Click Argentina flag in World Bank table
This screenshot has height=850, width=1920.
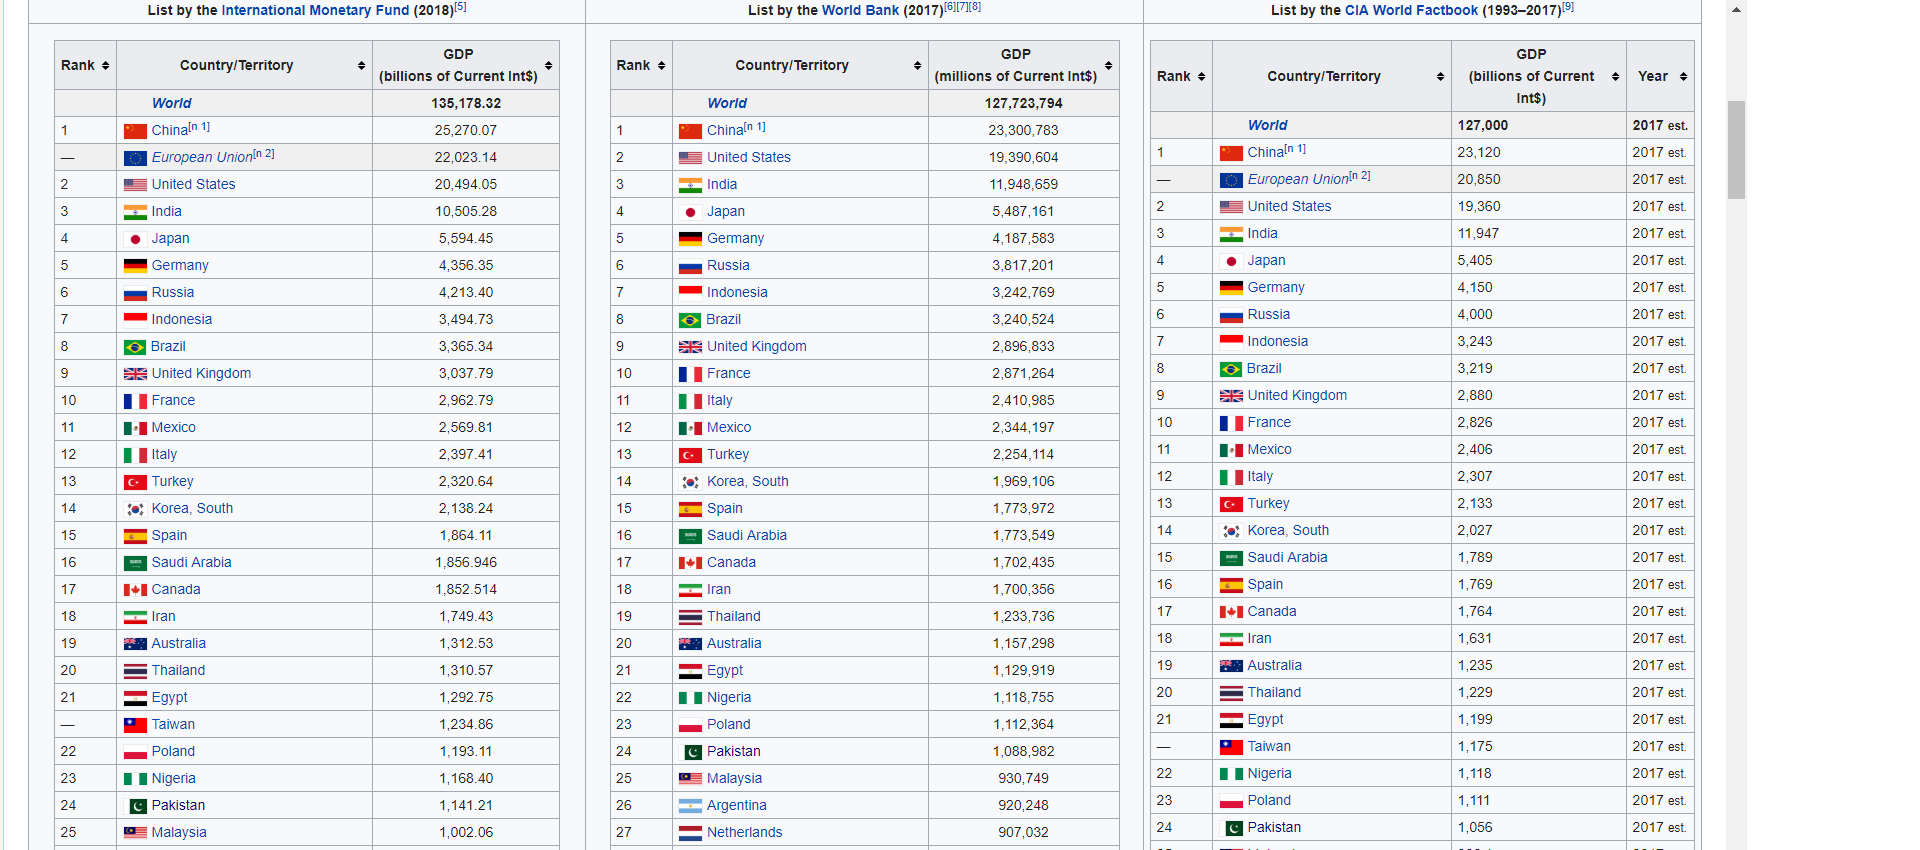tap(690, 806)
